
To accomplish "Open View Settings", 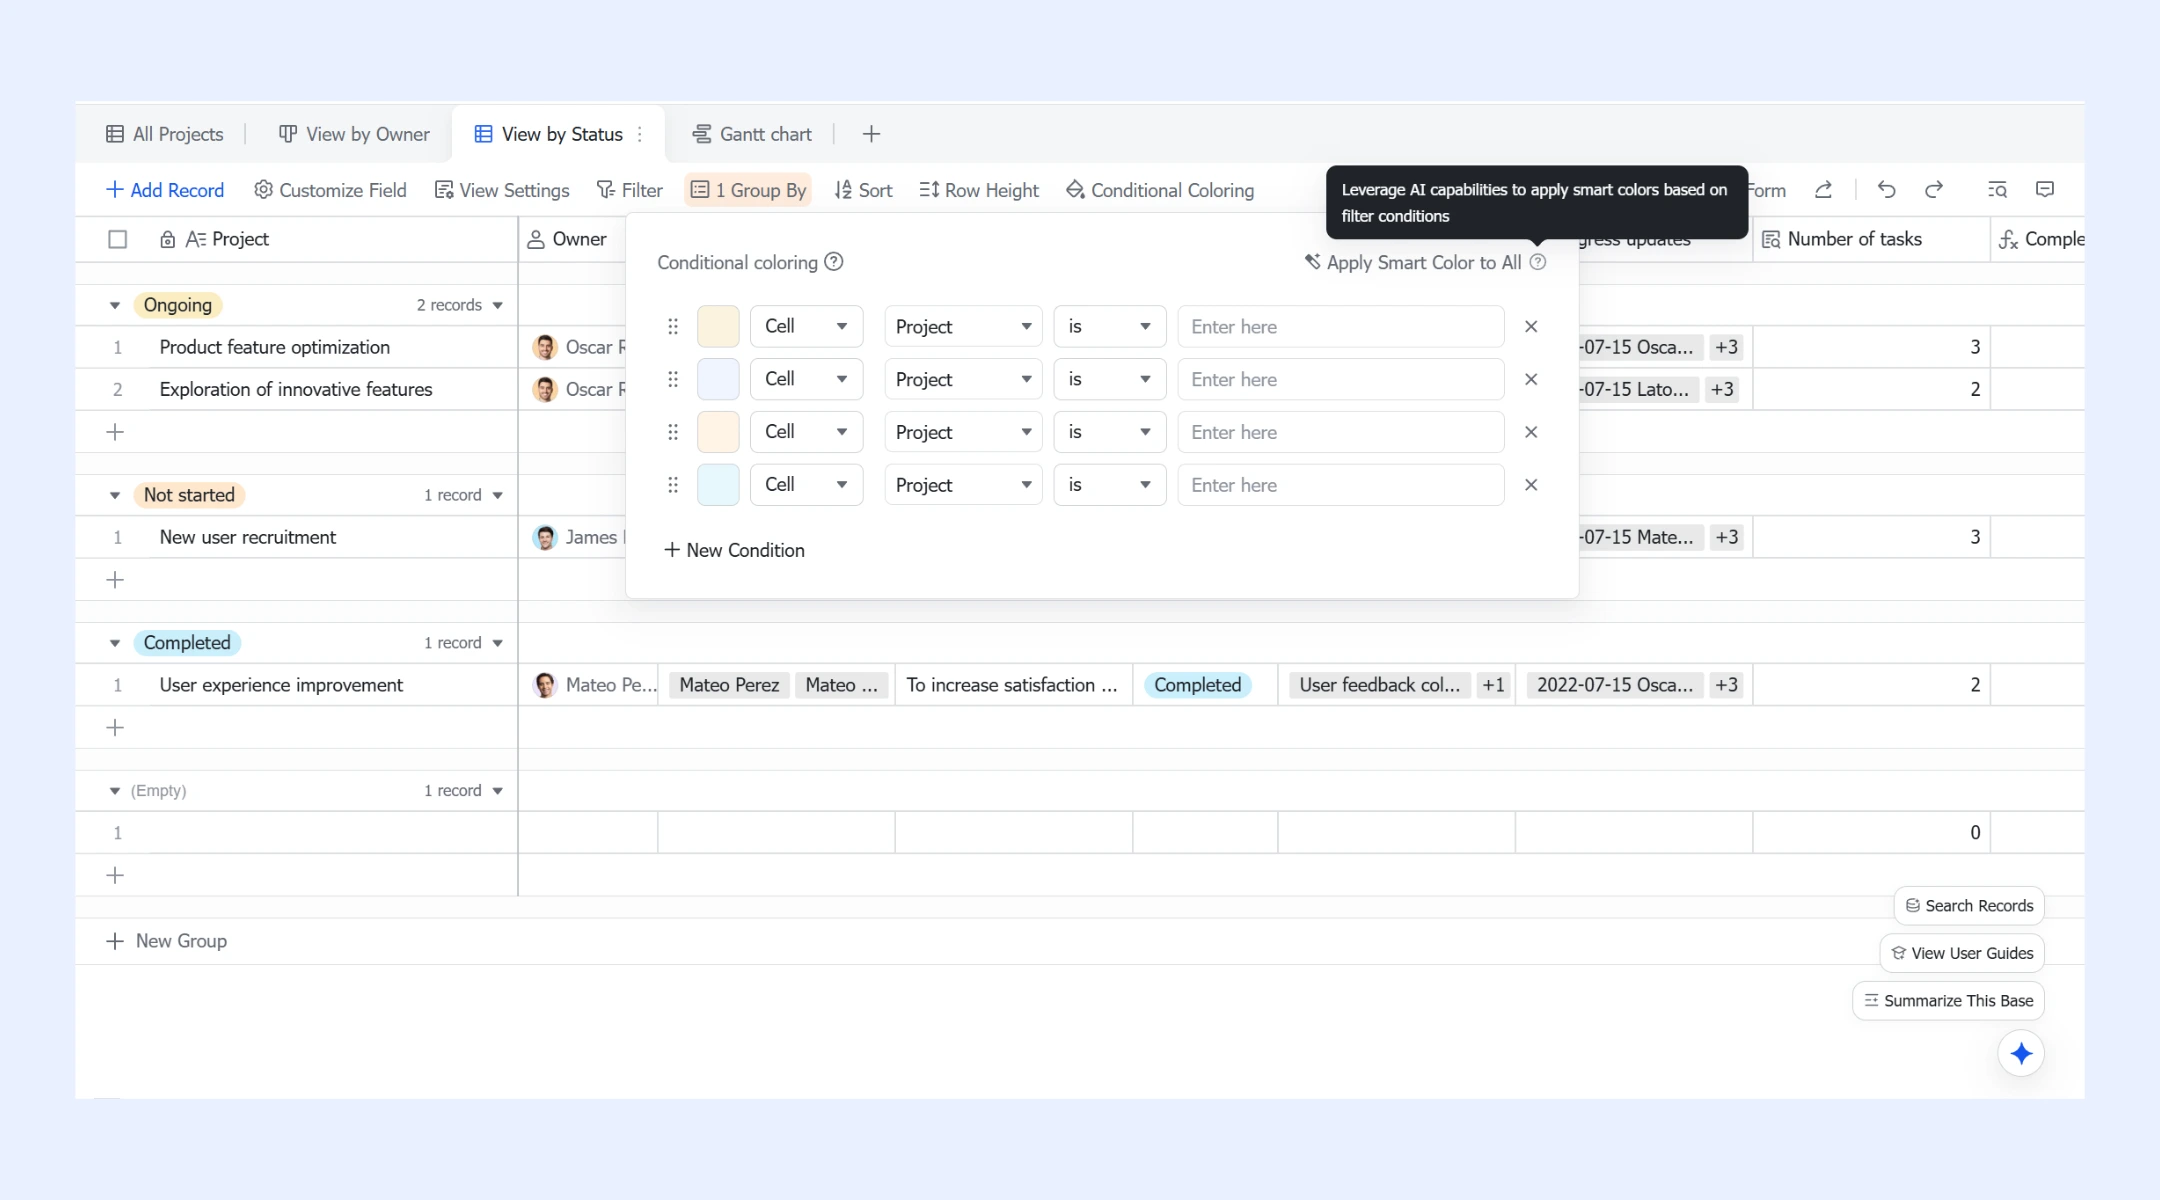I will click(x=502, y=190).
